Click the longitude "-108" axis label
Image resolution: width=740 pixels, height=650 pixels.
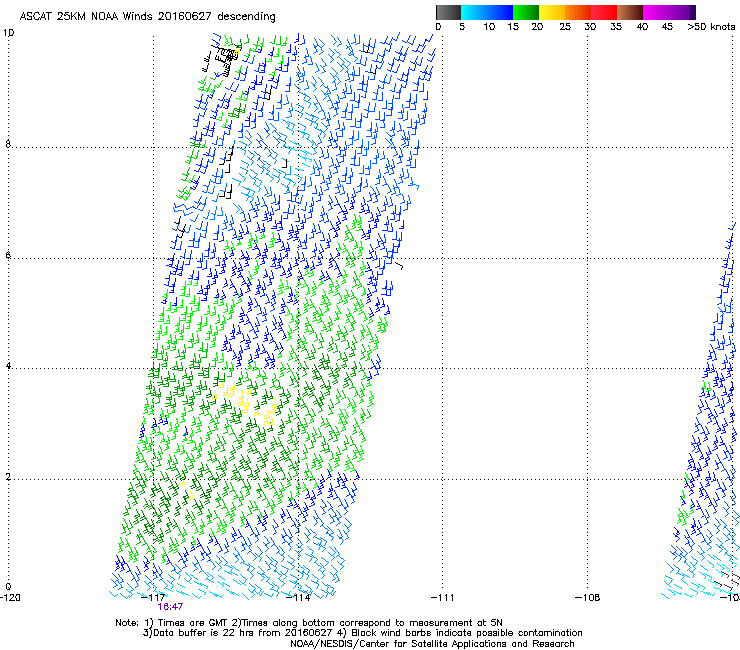click(588, 598)
